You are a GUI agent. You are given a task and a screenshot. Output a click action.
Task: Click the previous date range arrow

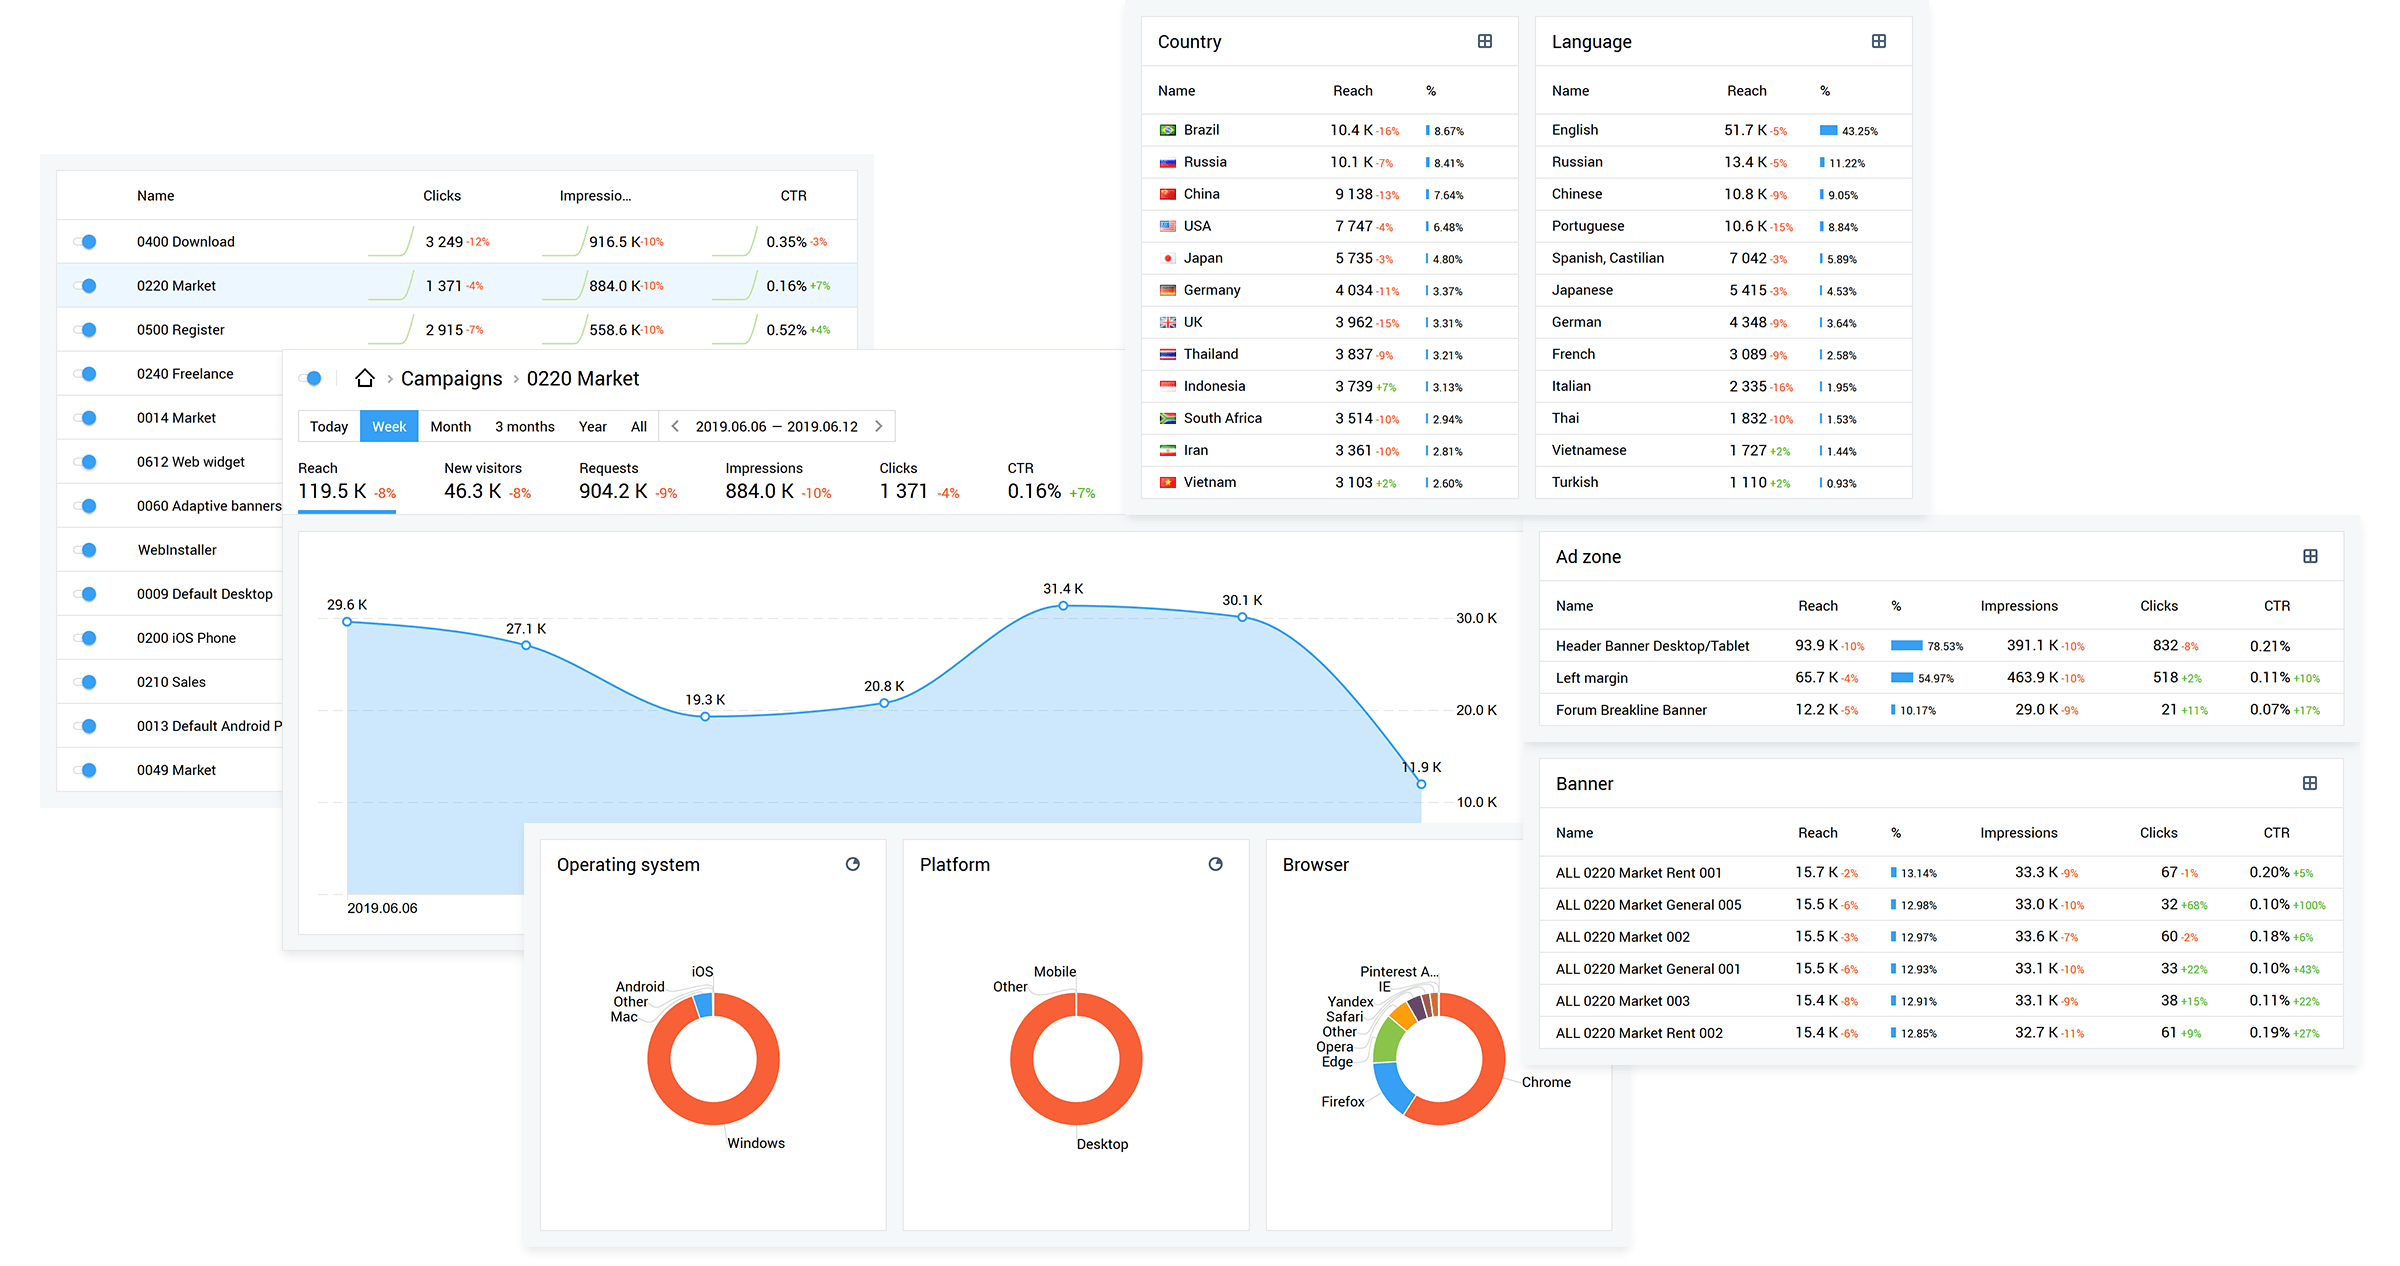point(675,425)
